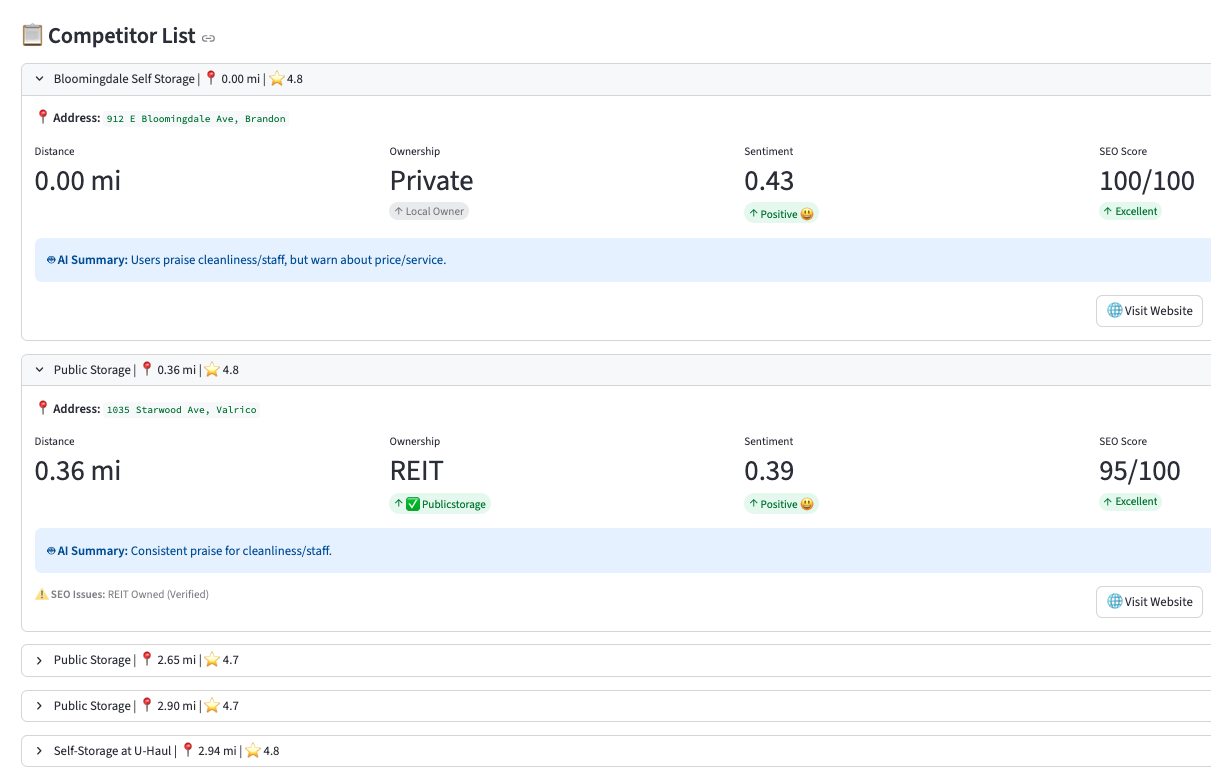Click the green checkmark on Publicstorage ownership badge
Viewport: 1211px width, 773px height.
pos(412,504)
